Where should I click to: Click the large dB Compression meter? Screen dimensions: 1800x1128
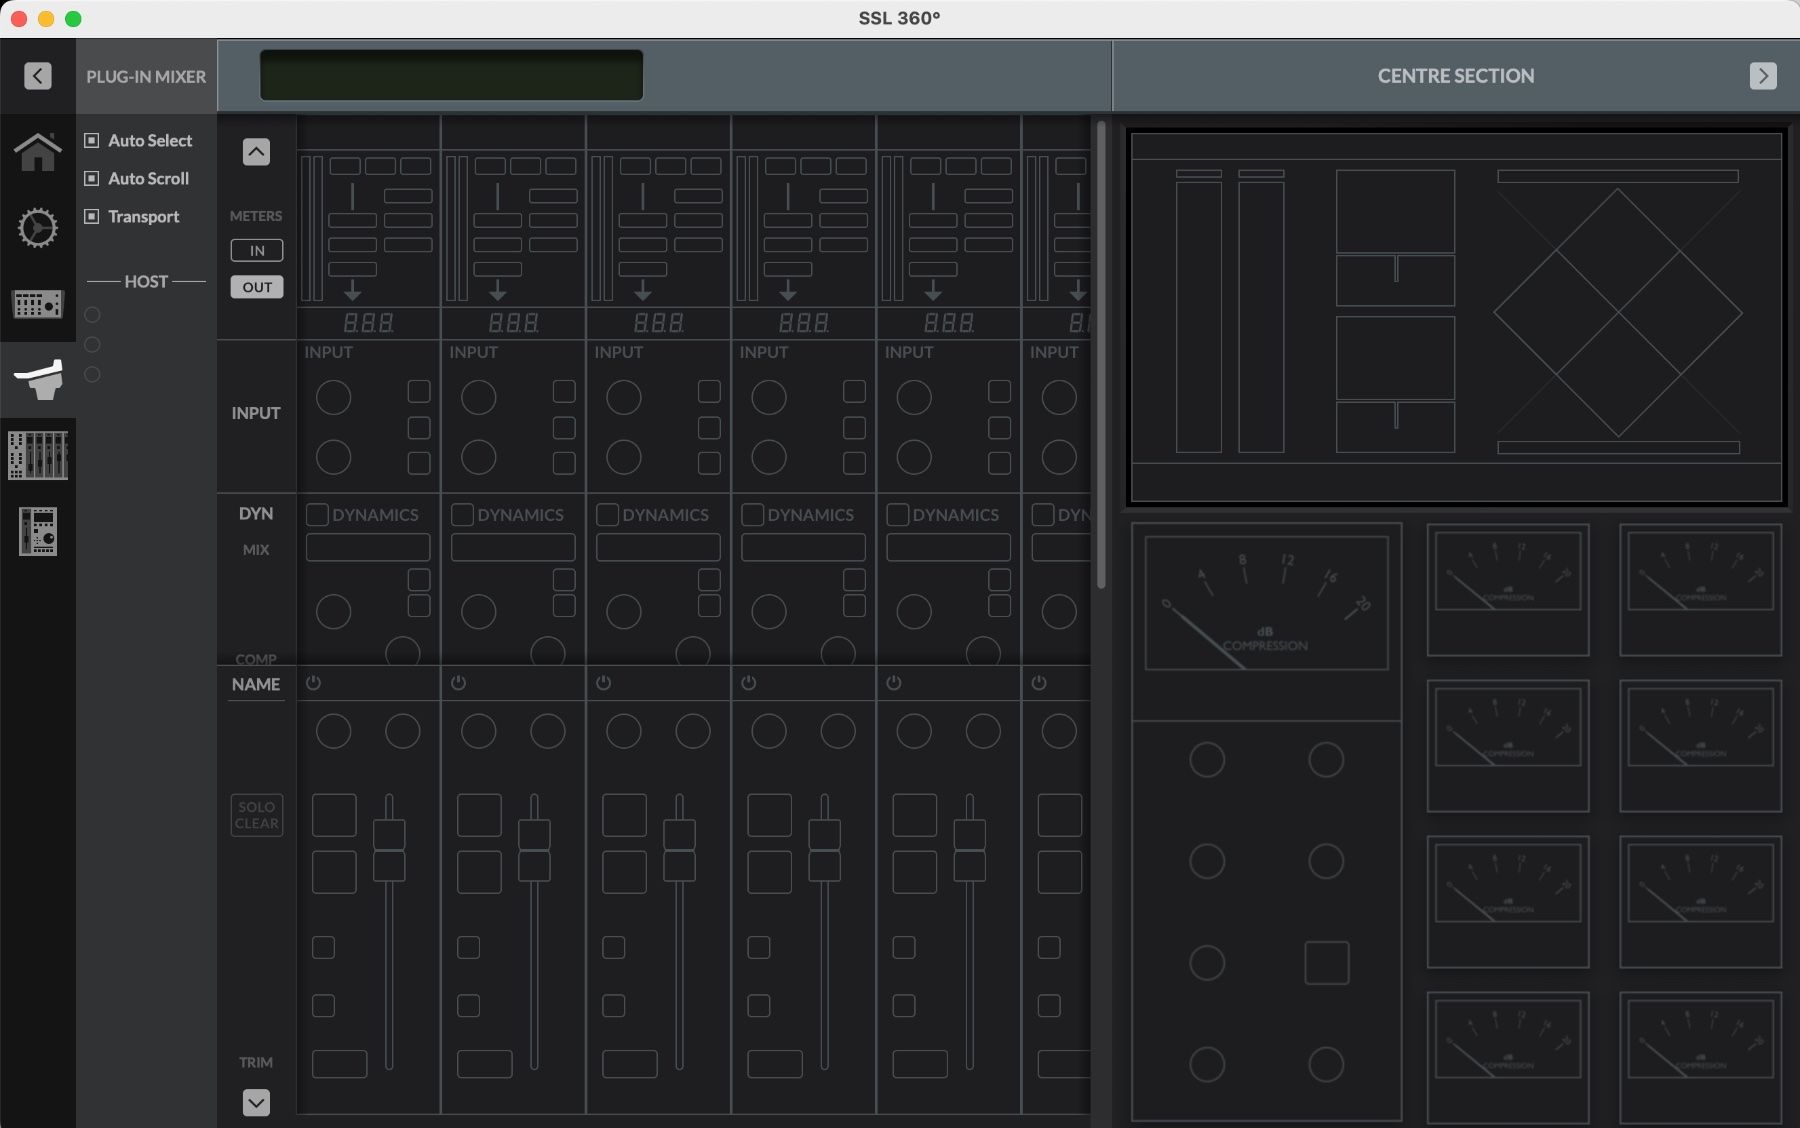(x=1266, y=603)
